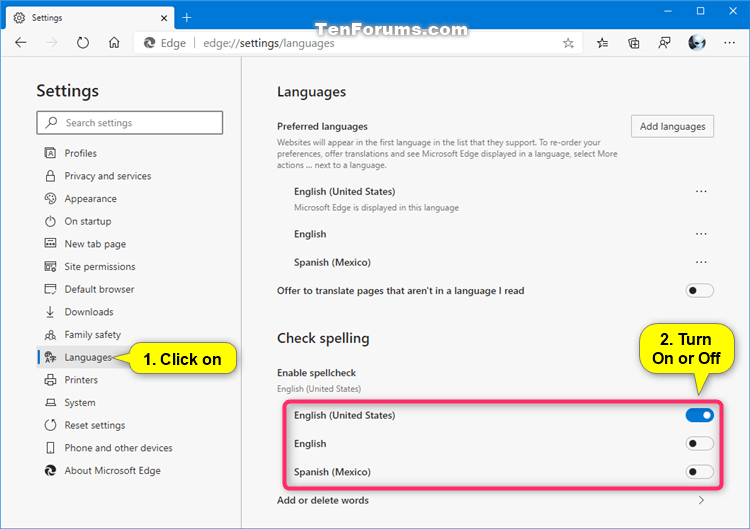This screenshot has height=529, width=750.
Task: Close the Settings tab
Action: pyautogui.click(x=164, y=18)
